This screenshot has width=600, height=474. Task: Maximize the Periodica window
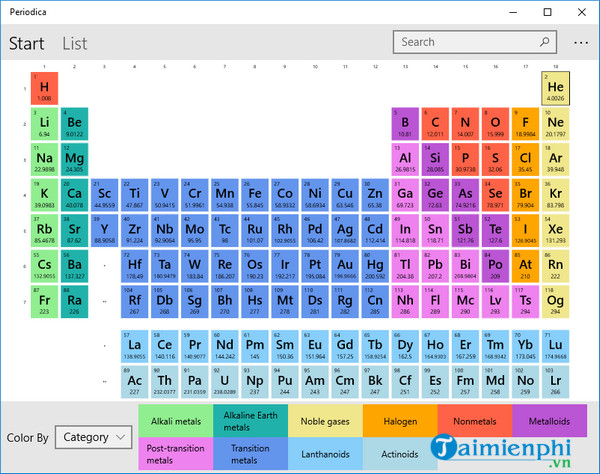(x=547, y=12)
